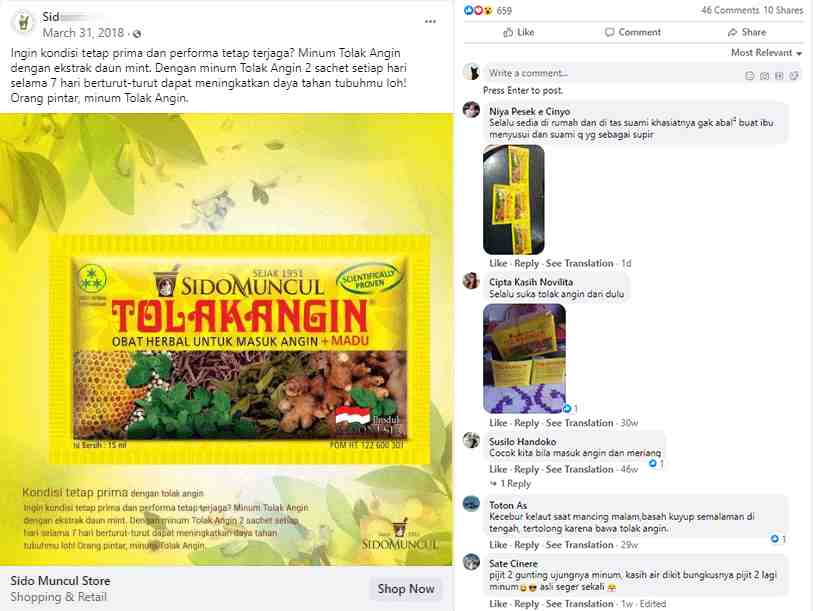
Task: Insert an emoji in the comment box
Action: click(749, 76)
